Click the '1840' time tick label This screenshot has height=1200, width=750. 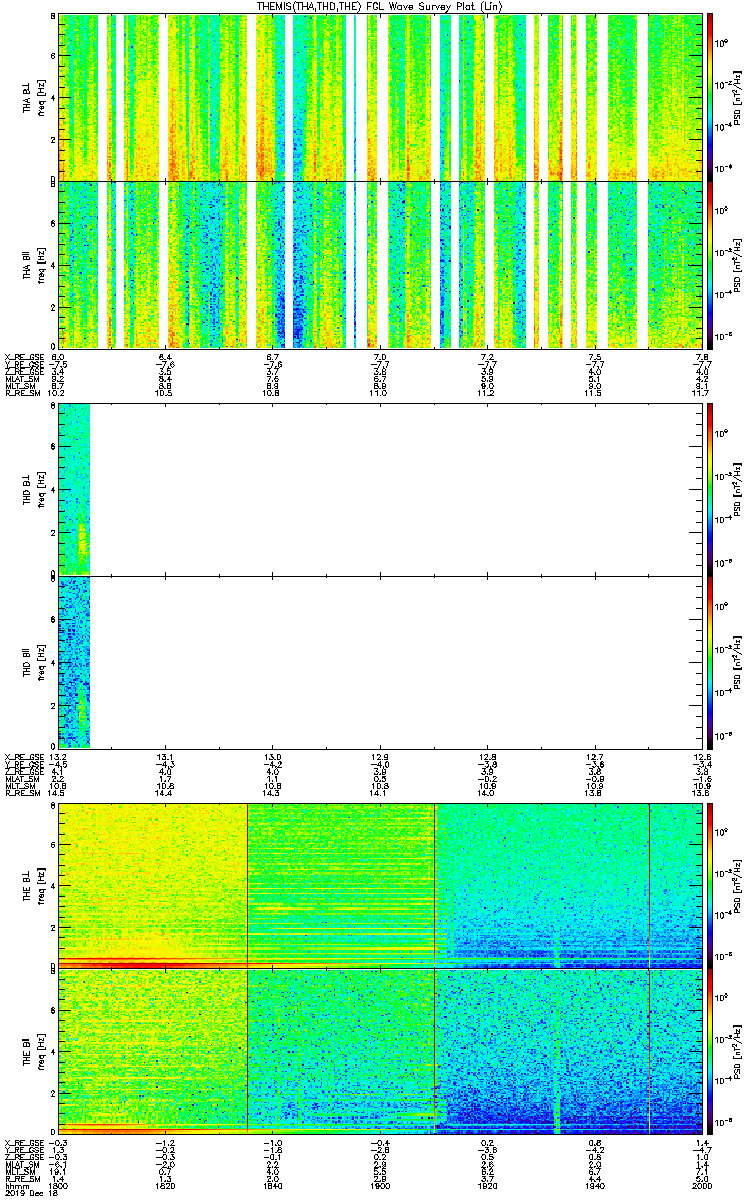tap(273, 1184)
